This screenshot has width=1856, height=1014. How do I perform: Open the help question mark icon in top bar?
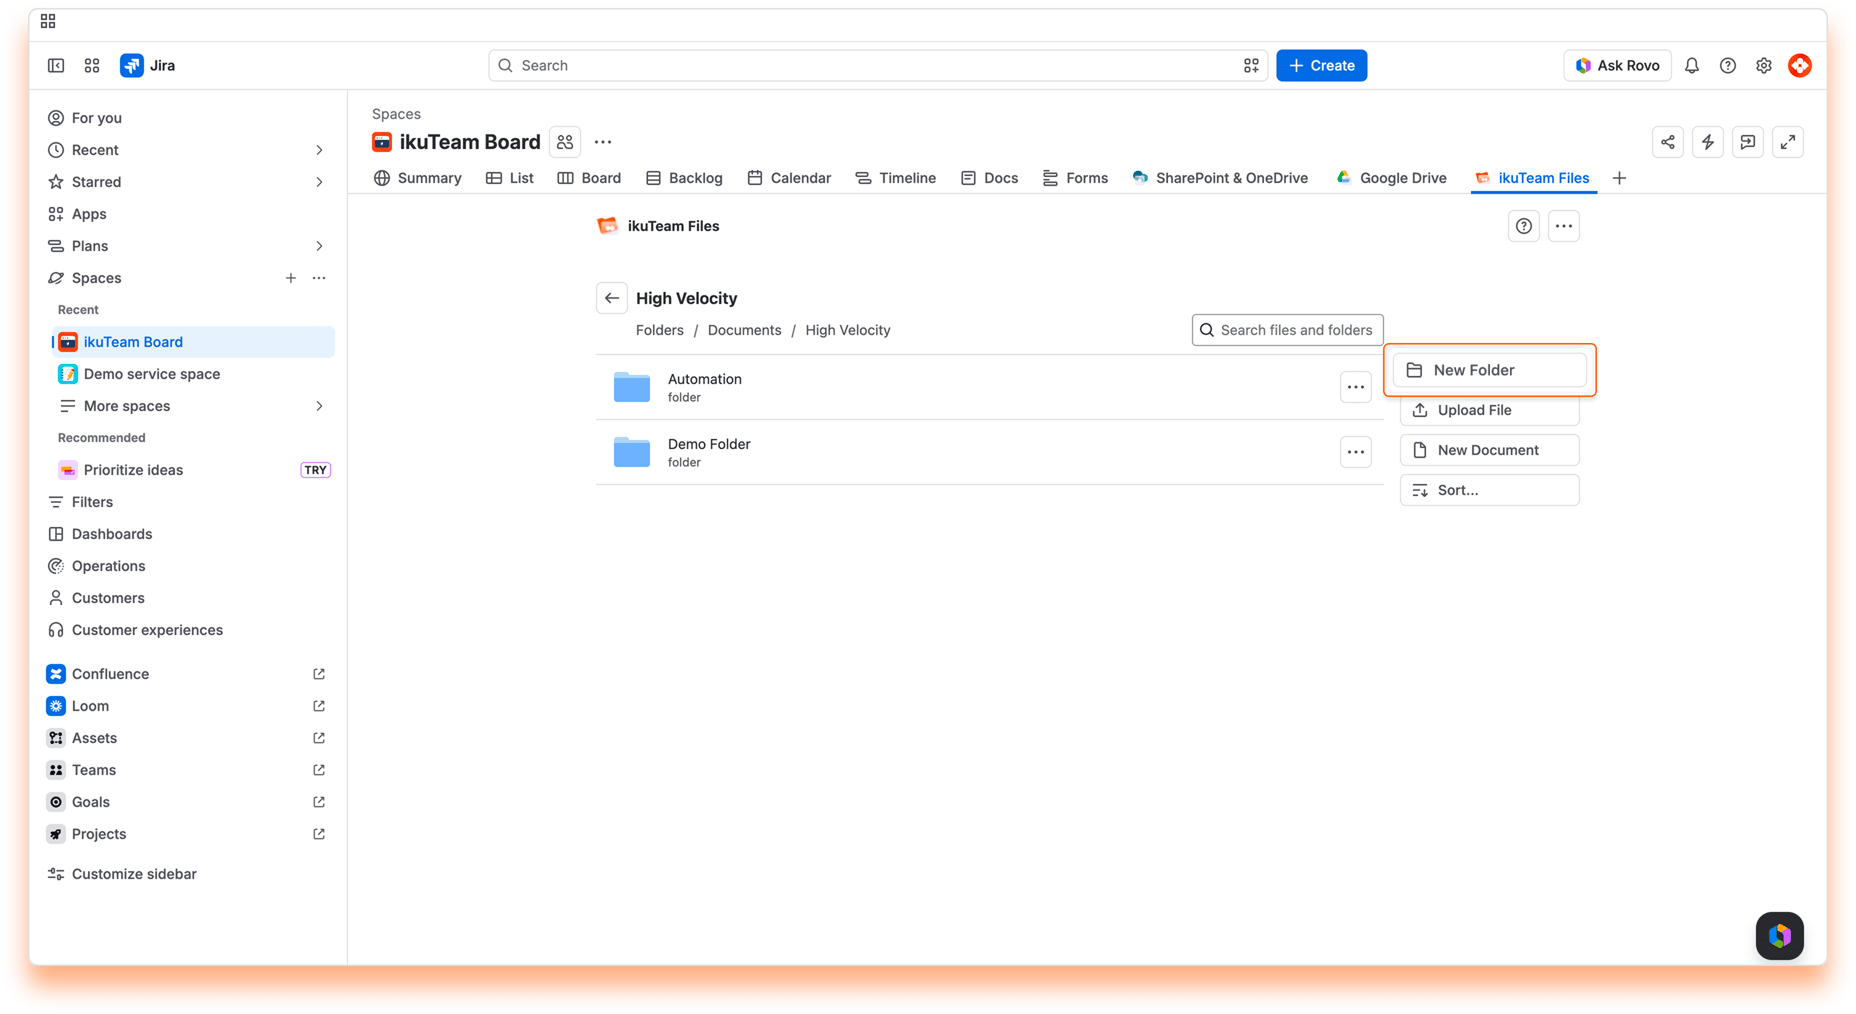(x=1728, y=66)
